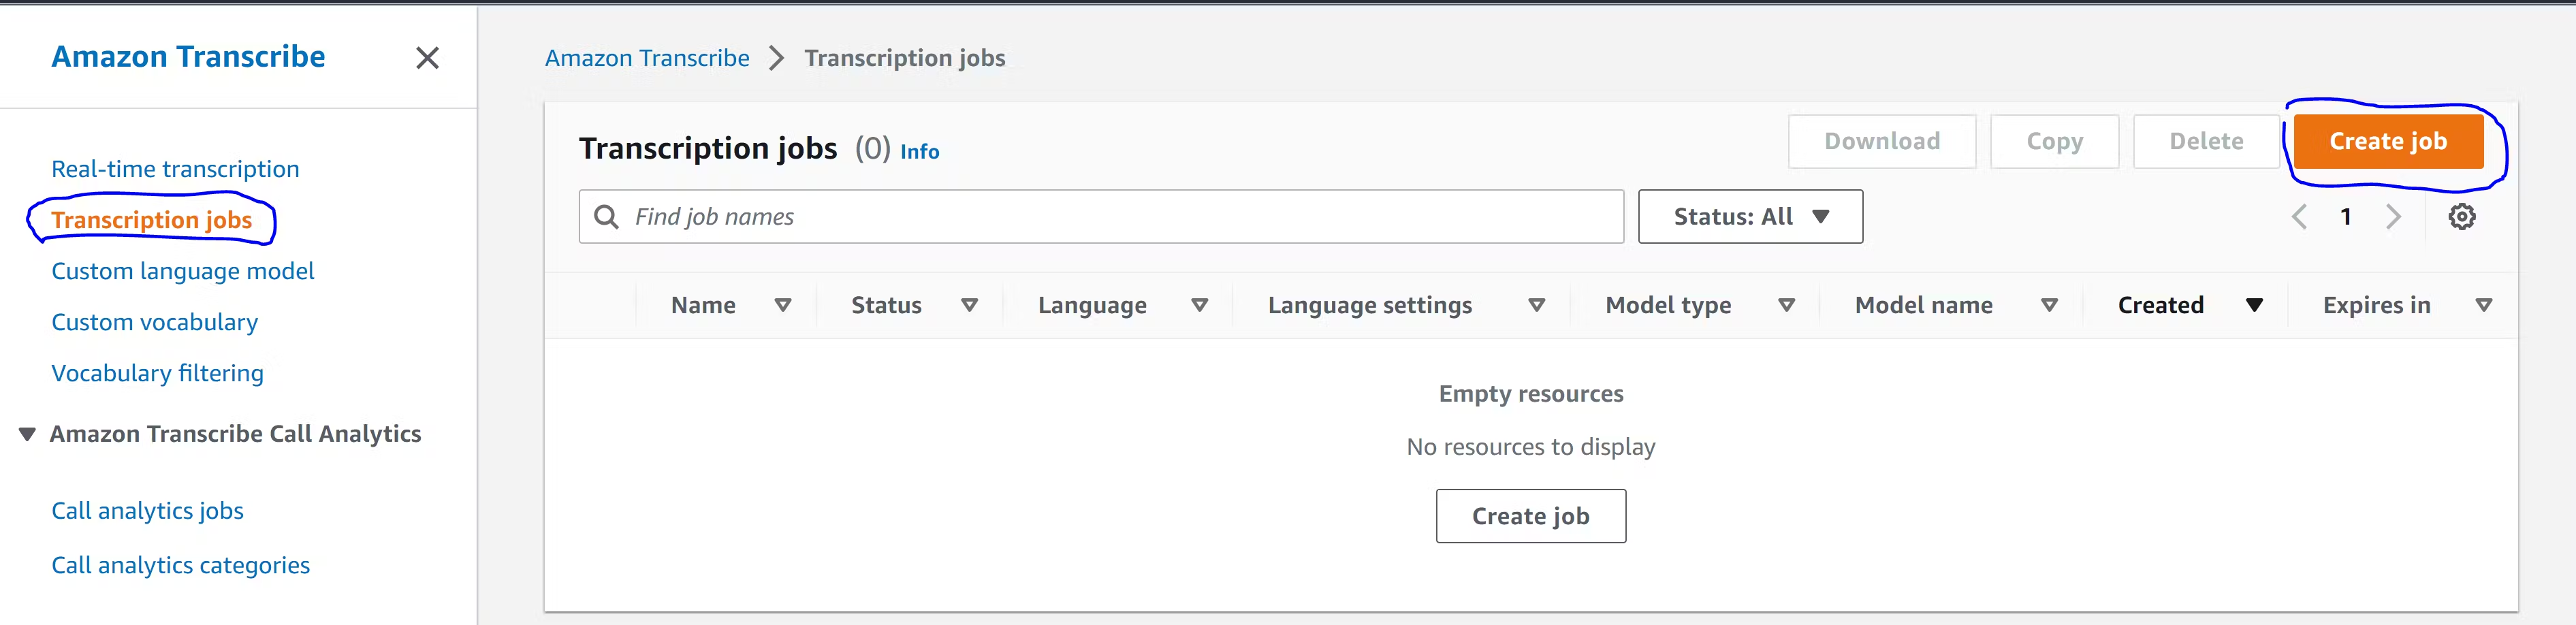2576x625 pixels.
Task: Open Call analytics categories in sidebar
Action: click(x=180, y=565)
